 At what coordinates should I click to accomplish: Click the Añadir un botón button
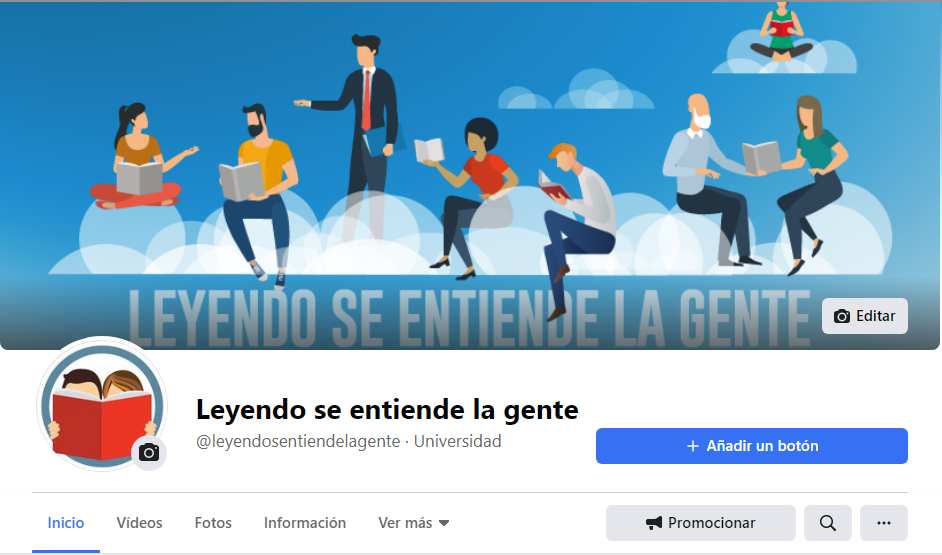pyautogui.click(x=752, y=446)
